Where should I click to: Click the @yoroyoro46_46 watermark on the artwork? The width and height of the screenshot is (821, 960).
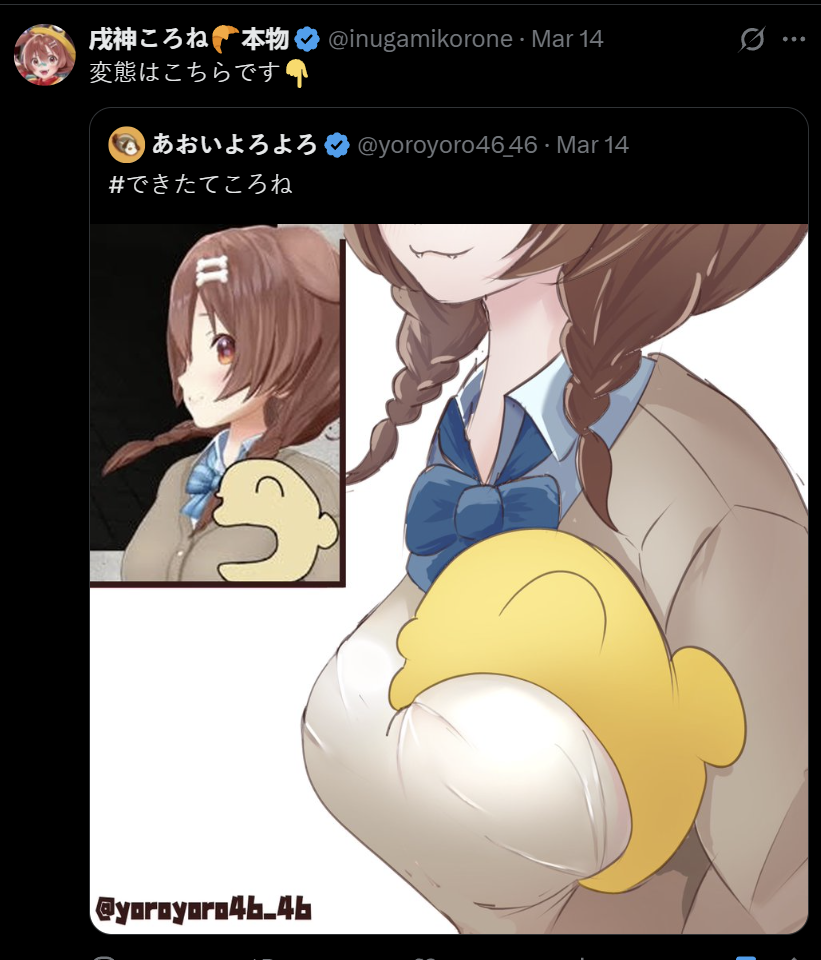point(203,910)
